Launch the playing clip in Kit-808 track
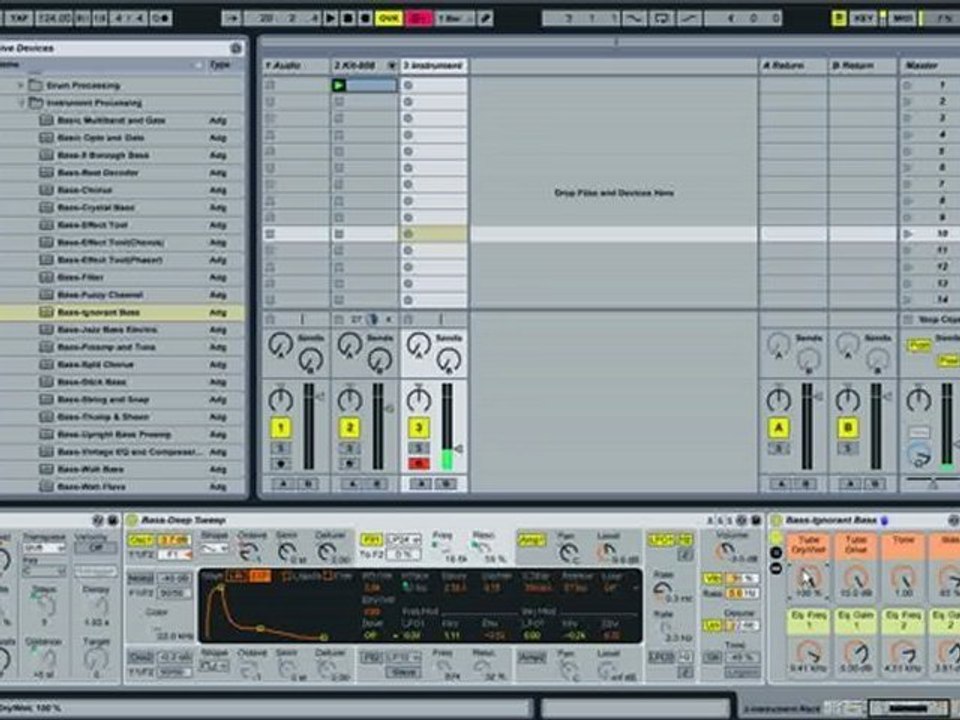Image resolution: width=960 pixels, height=720 pixels. [338, 85]
